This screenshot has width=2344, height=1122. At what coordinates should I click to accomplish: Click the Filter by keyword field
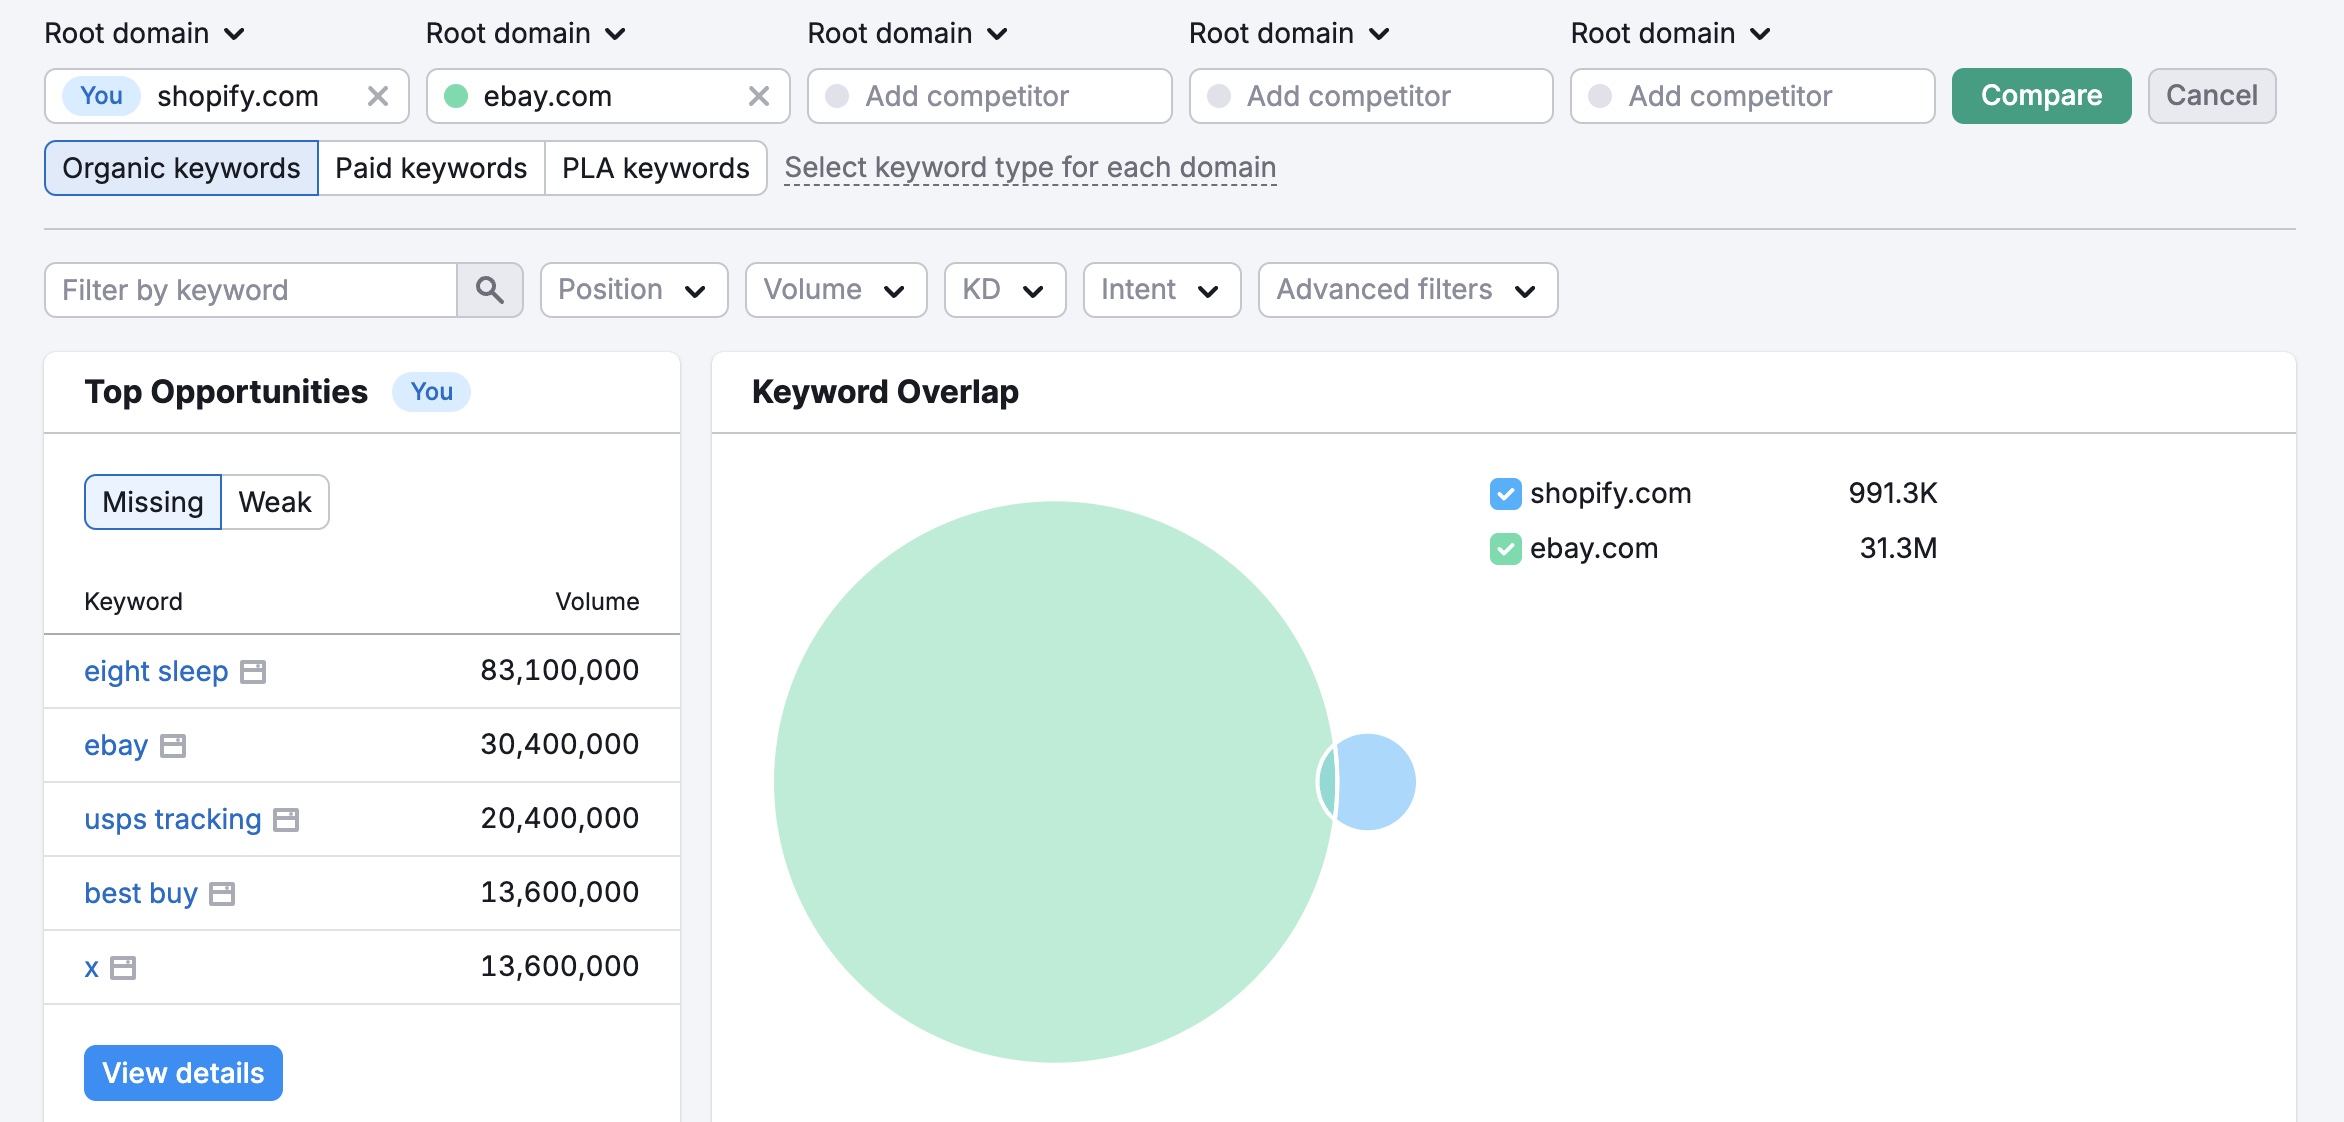[251, 290]
